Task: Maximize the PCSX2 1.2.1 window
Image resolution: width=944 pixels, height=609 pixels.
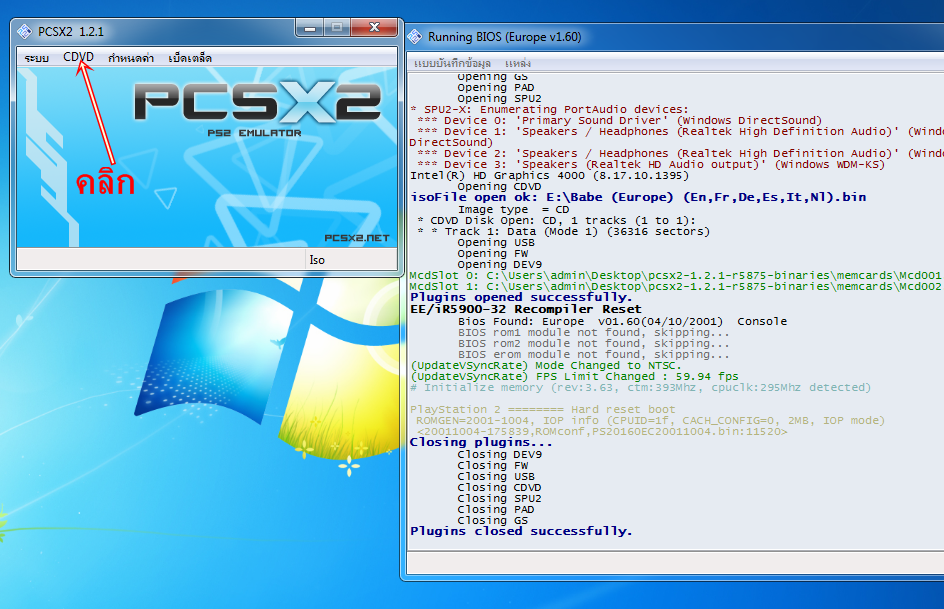Action: (337, 28)
